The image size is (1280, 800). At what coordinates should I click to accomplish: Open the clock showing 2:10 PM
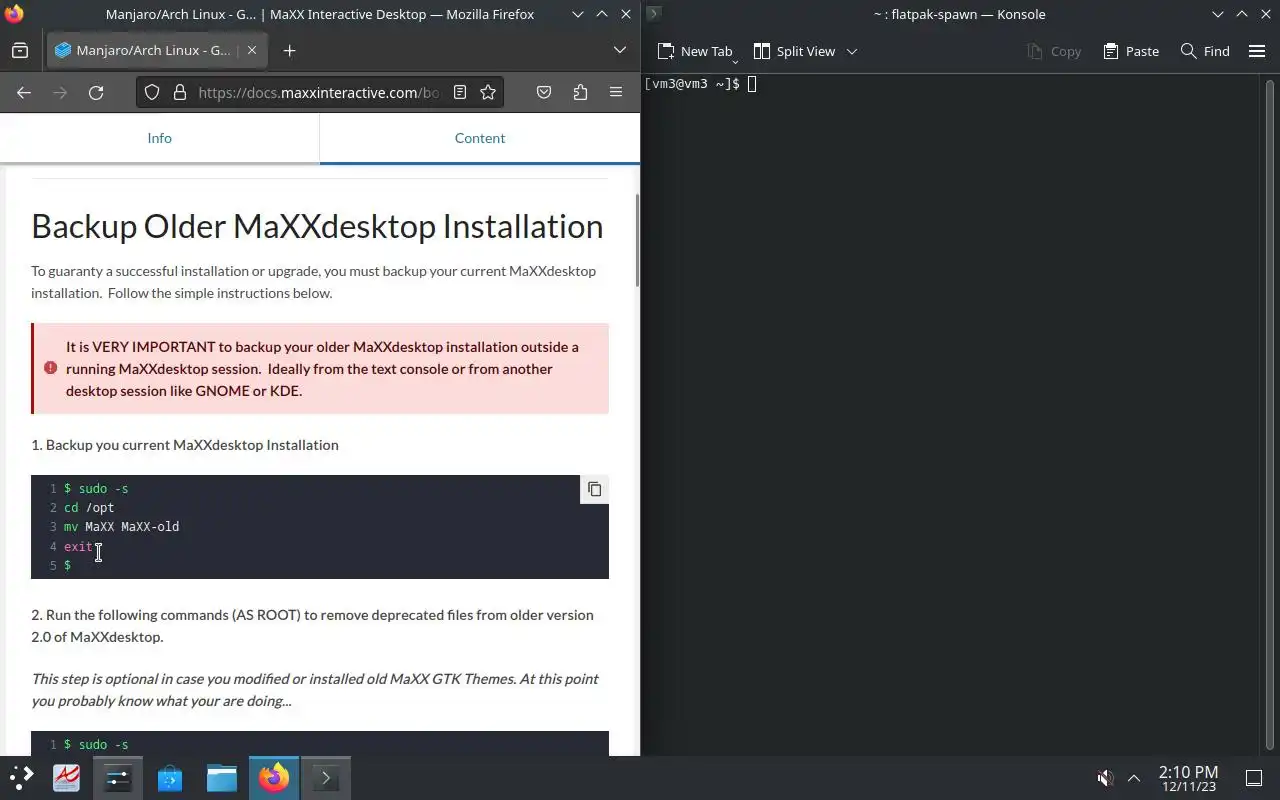[1188, 778]
